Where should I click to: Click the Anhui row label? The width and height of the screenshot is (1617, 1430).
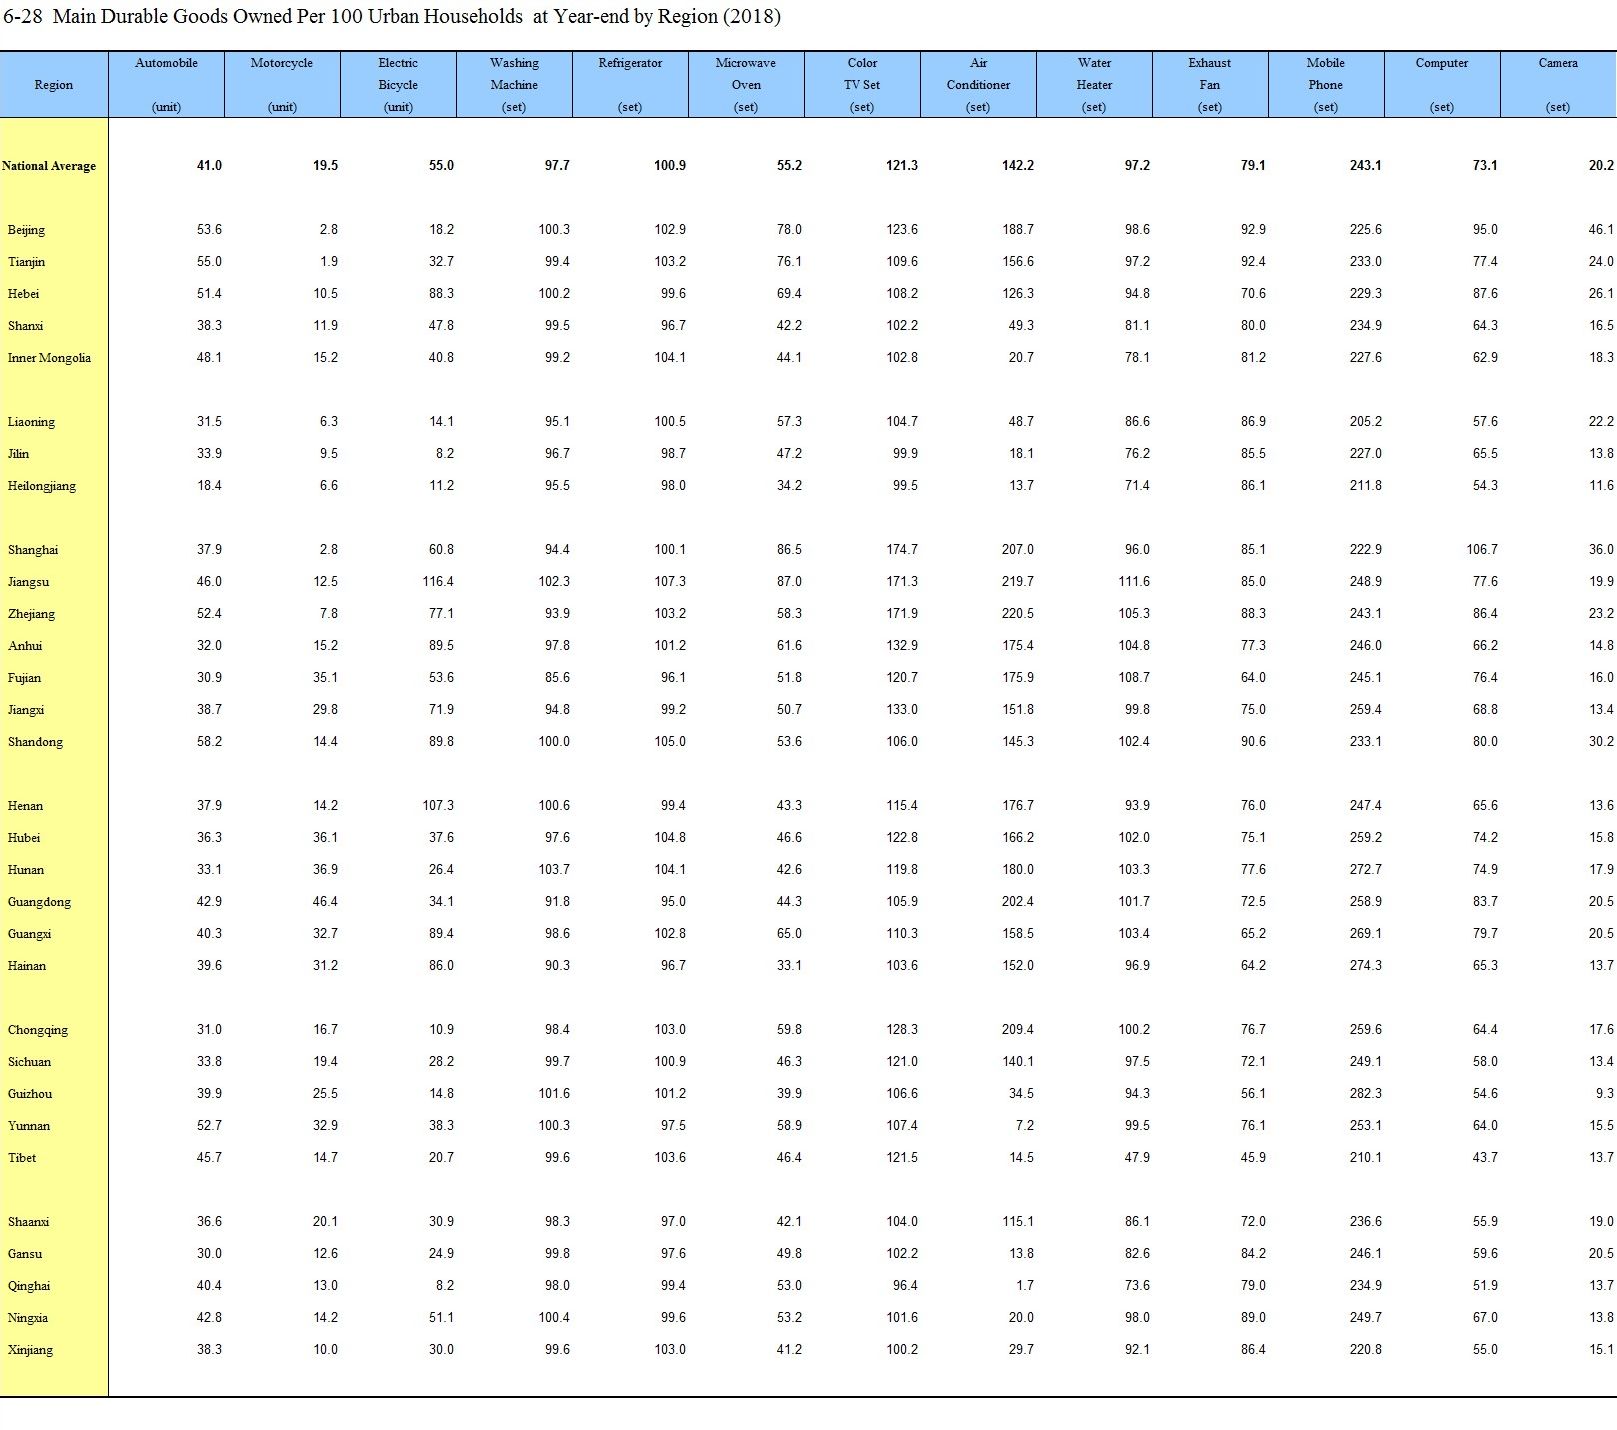[25, 646]
